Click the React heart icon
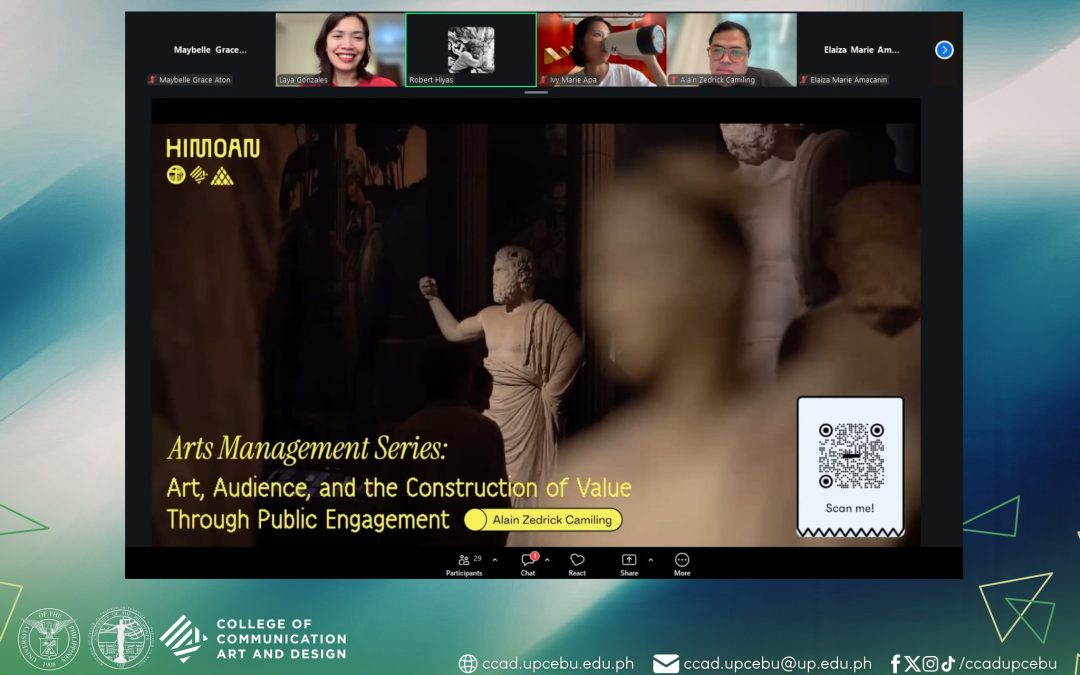Image resolution: width=1080 pixels, height=675 pixels. point(576,559)
